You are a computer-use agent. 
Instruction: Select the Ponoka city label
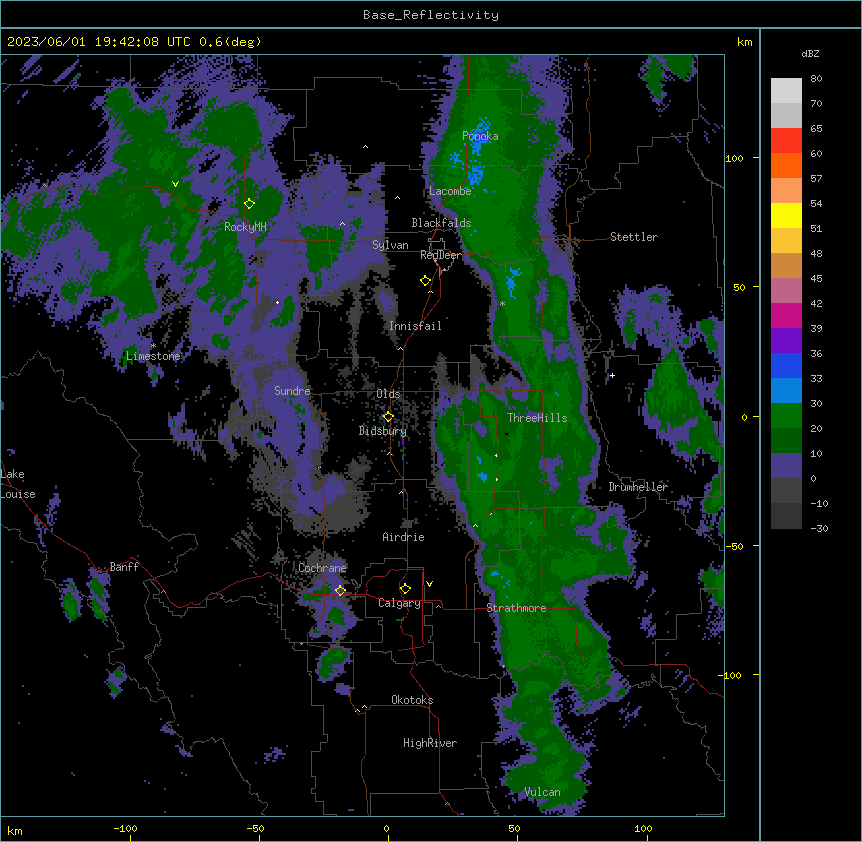pyautogui.click(x=480, y=136)
